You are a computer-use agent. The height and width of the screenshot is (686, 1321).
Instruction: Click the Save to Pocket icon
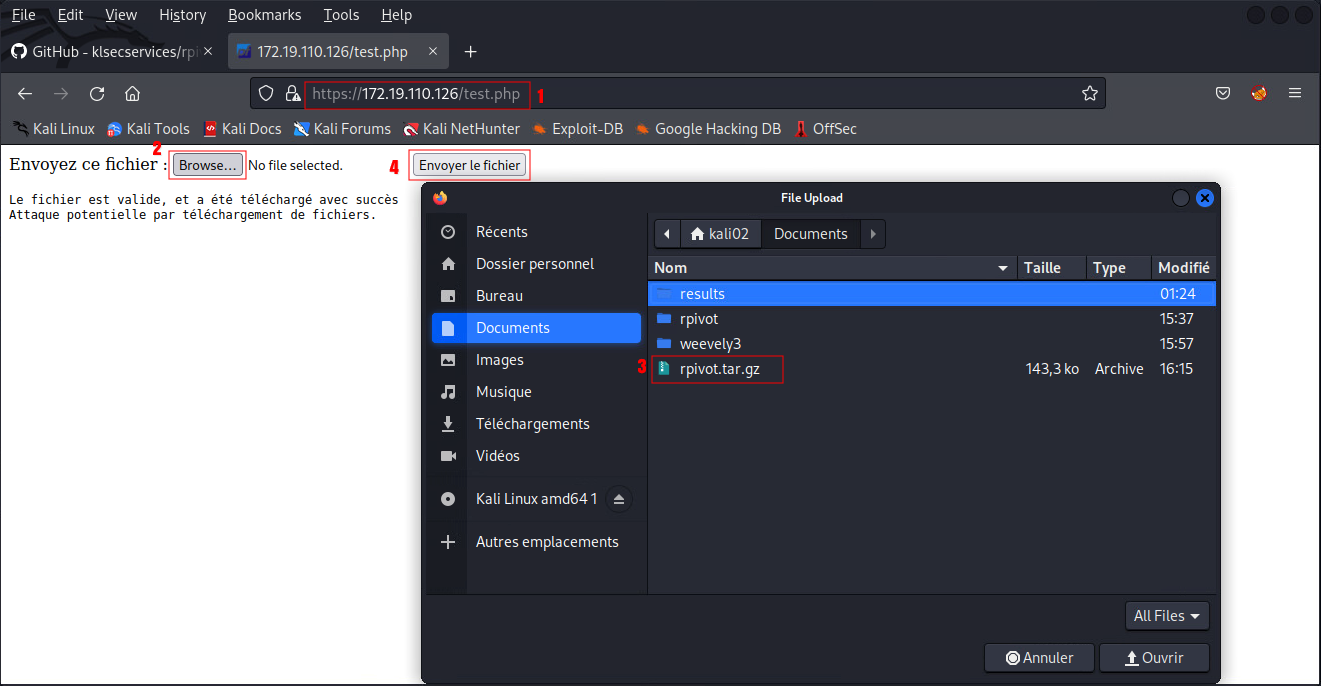1223,94
